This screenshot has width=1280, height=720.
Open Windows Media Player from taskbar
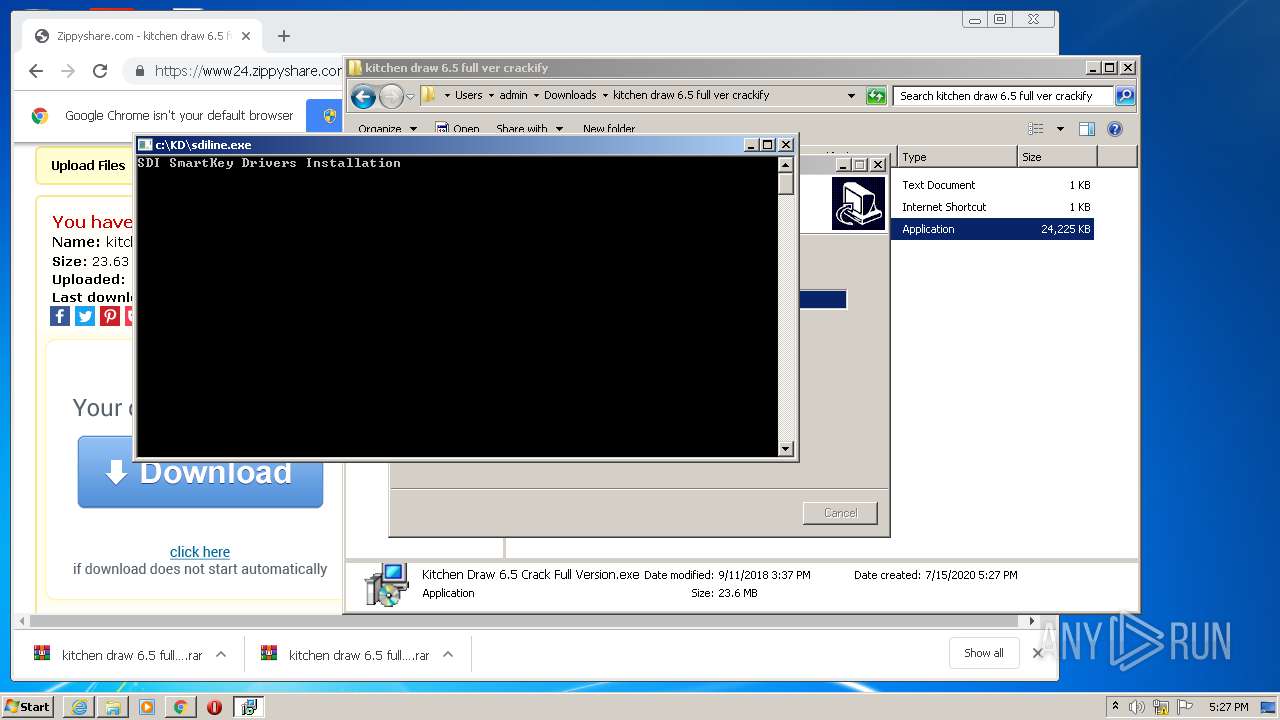click(x=147, y=707)
